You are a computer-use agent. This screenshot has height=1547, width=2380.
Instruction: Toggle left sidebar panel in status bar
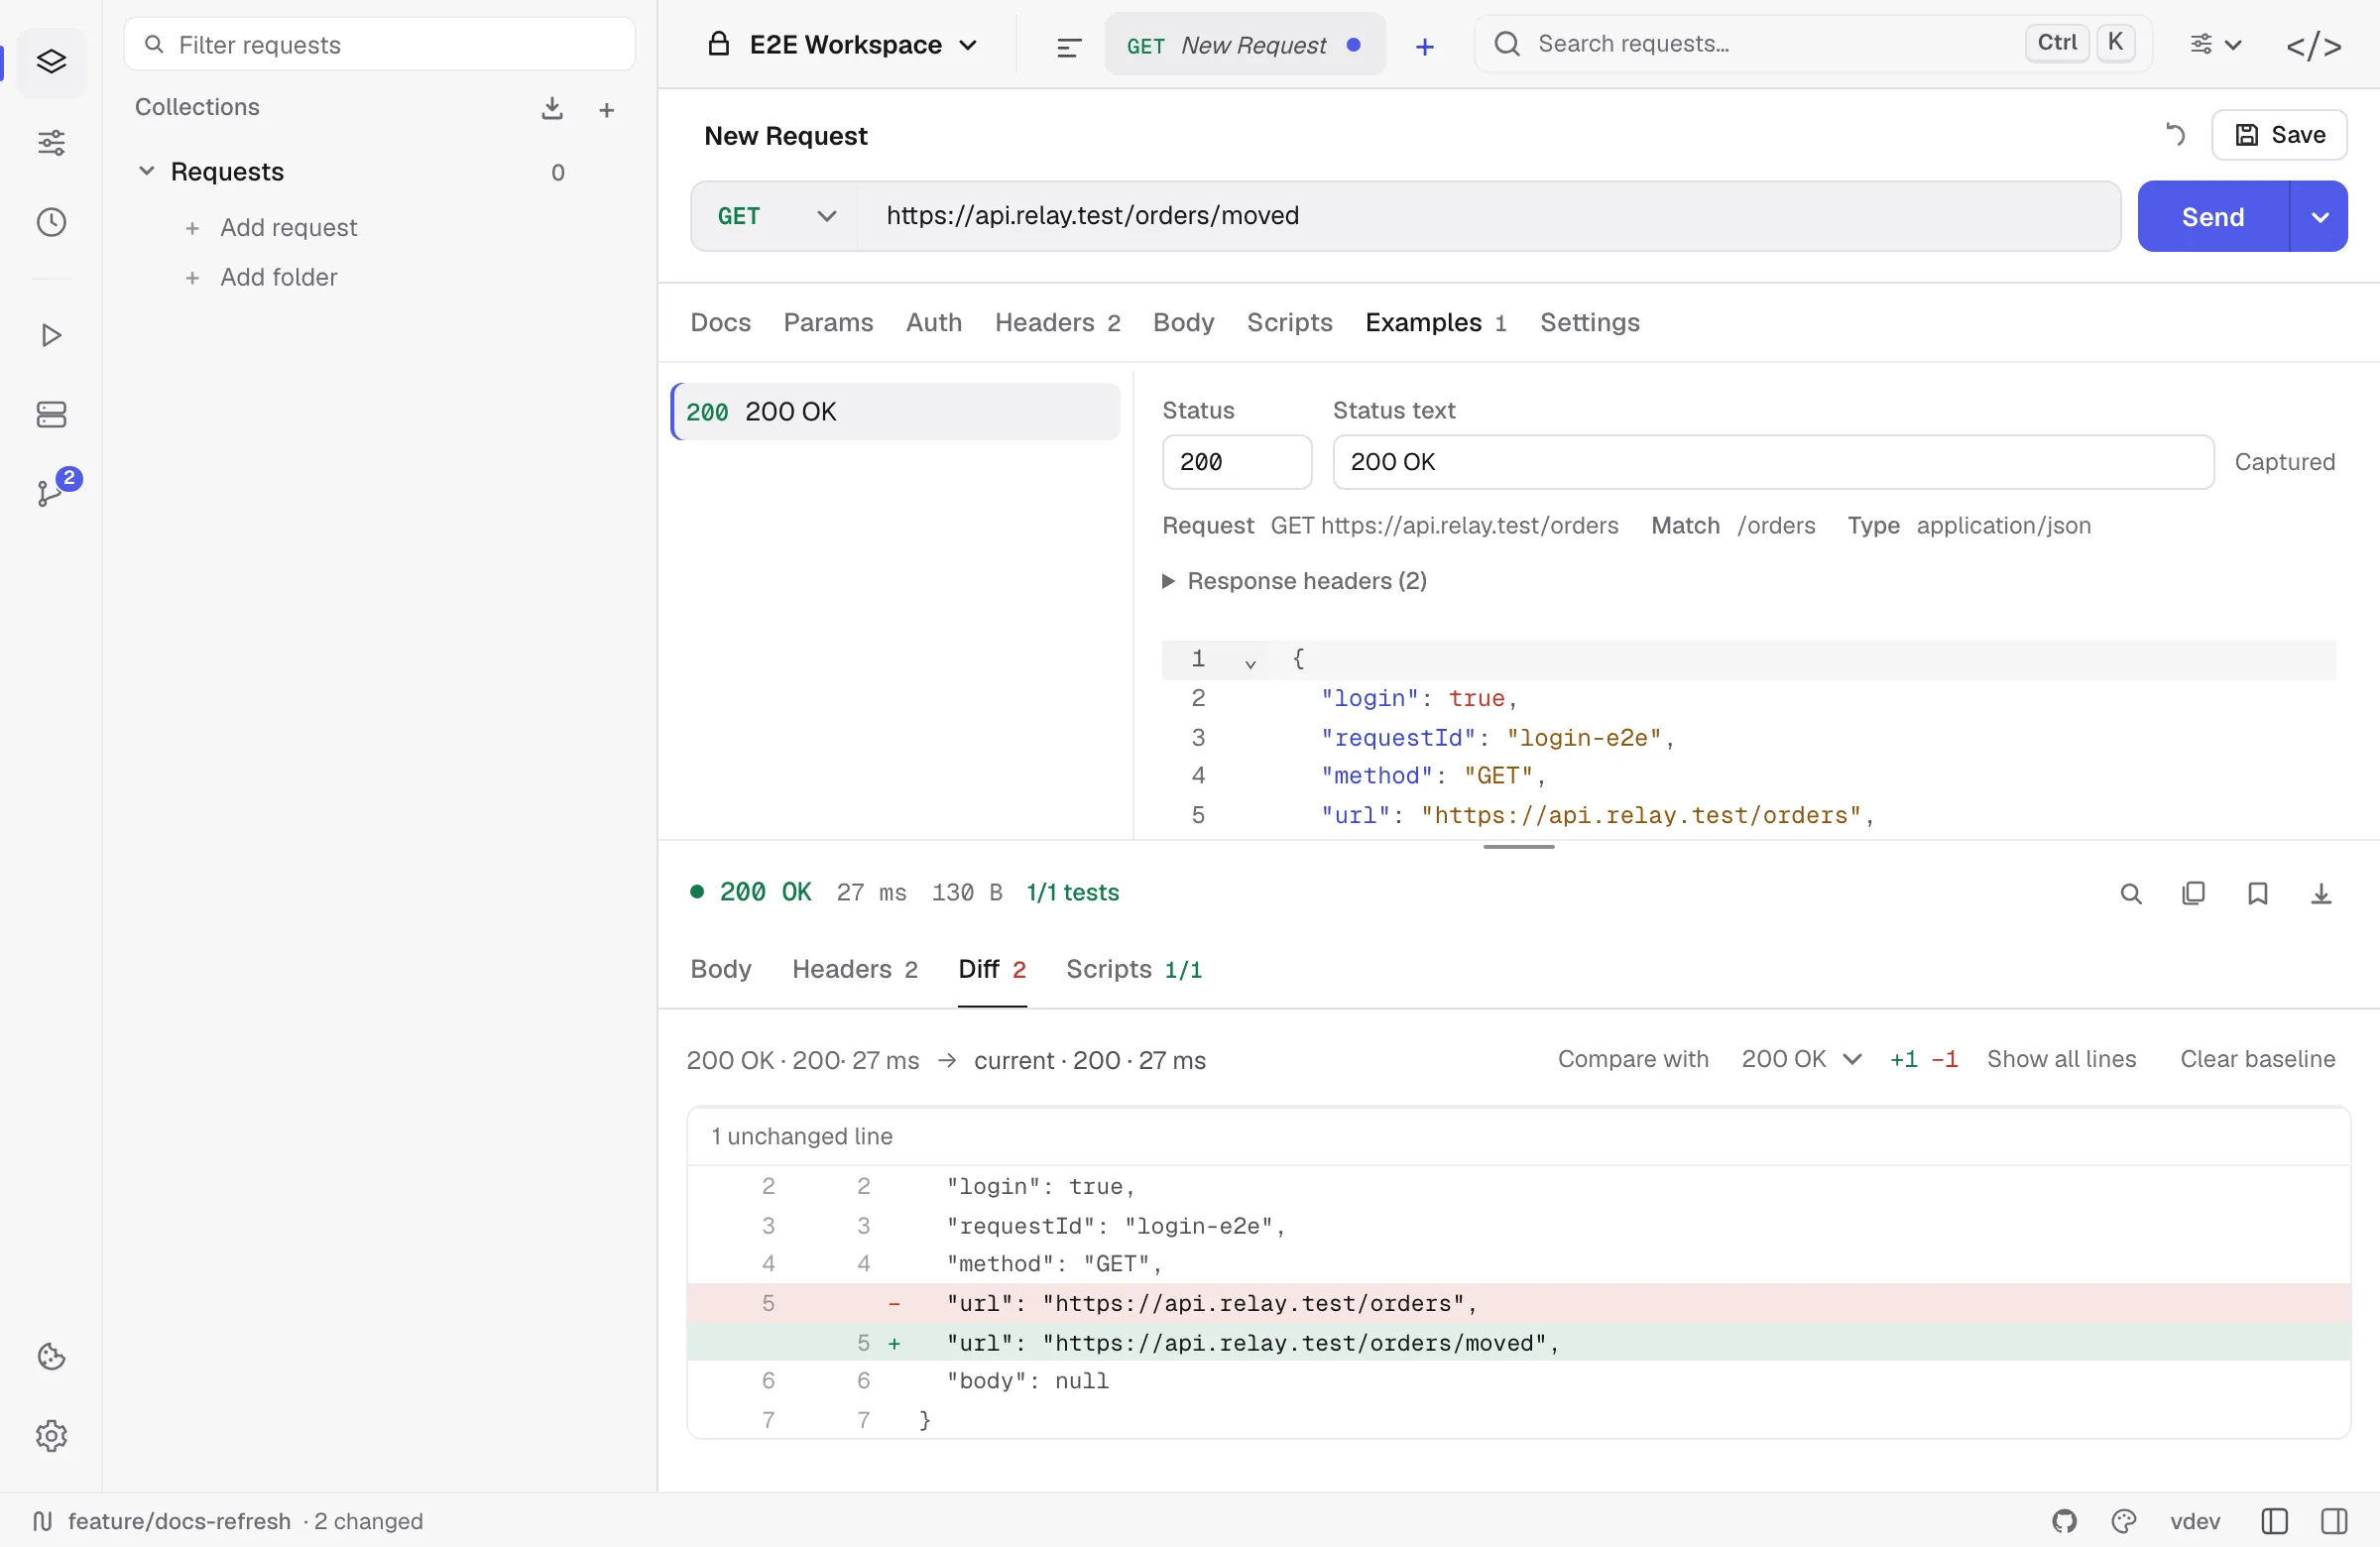(x=2274, y=1521)
